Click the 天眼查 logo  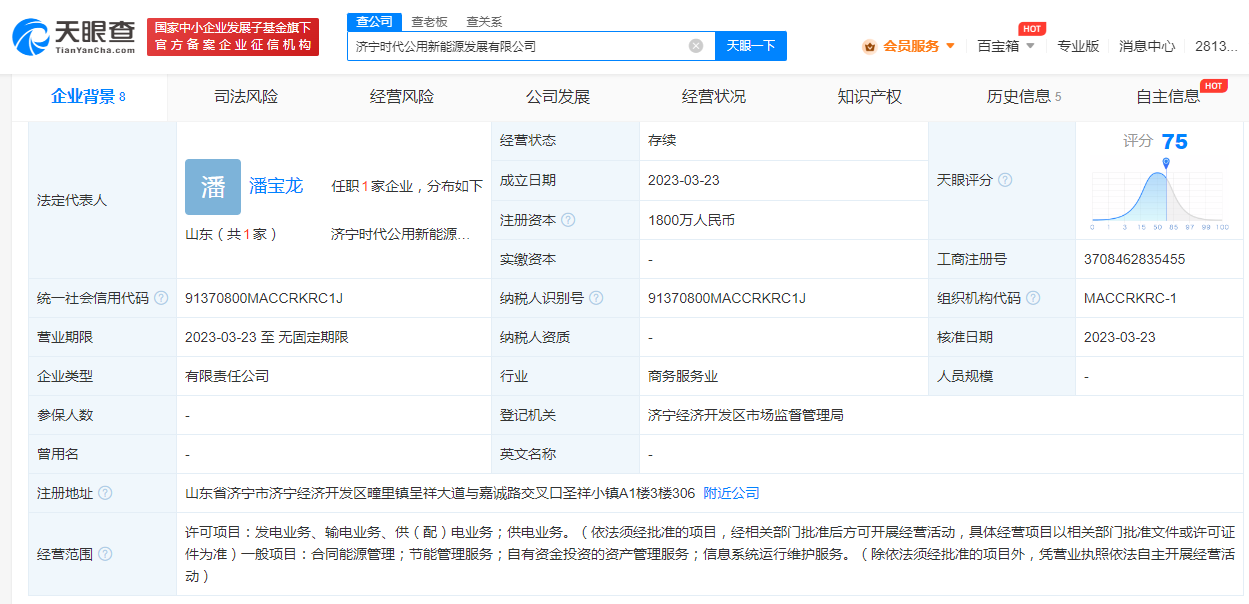[x=74, y=36]
